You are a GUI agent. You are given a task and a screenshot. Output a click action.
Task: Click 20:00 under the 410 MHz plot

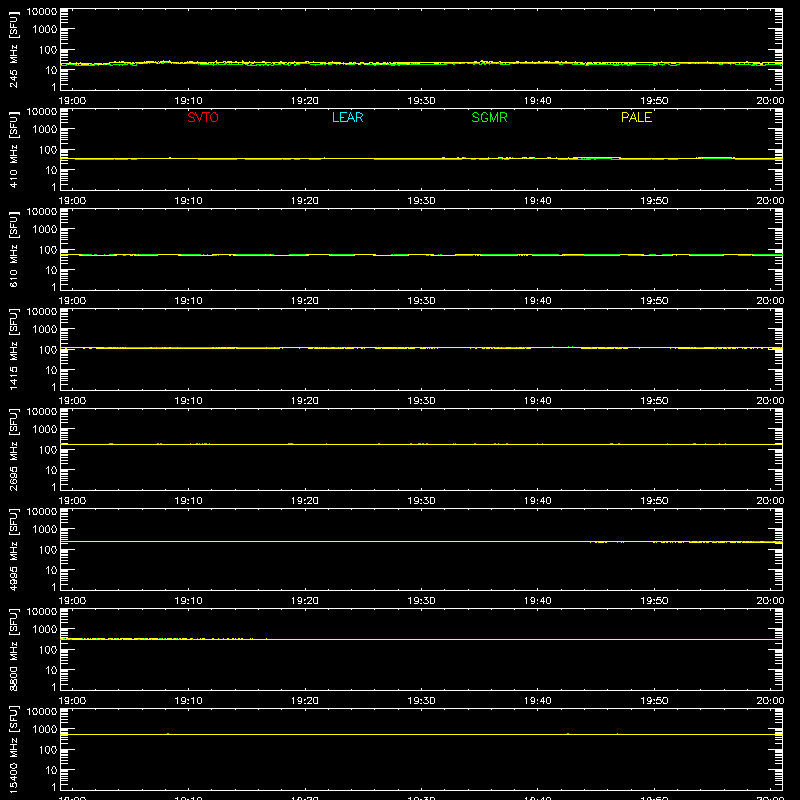[x=770, y=201]
